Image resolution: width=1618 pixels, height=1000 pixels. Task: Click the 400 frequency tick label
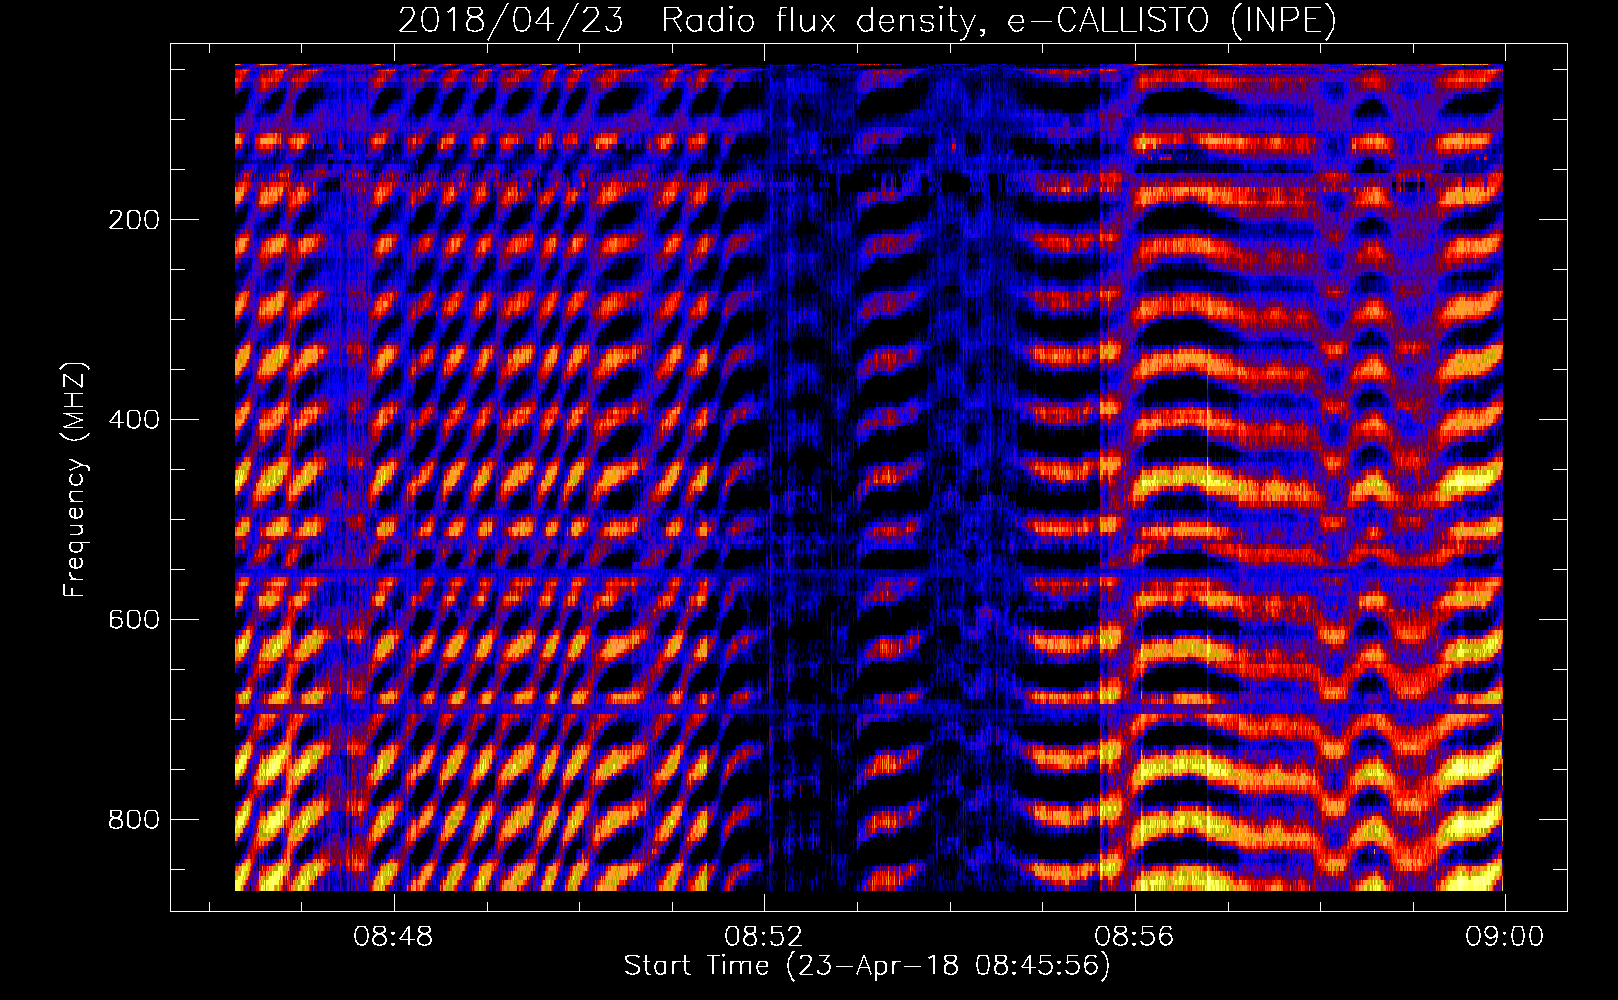pyautogui.click(x=134, y=420)
